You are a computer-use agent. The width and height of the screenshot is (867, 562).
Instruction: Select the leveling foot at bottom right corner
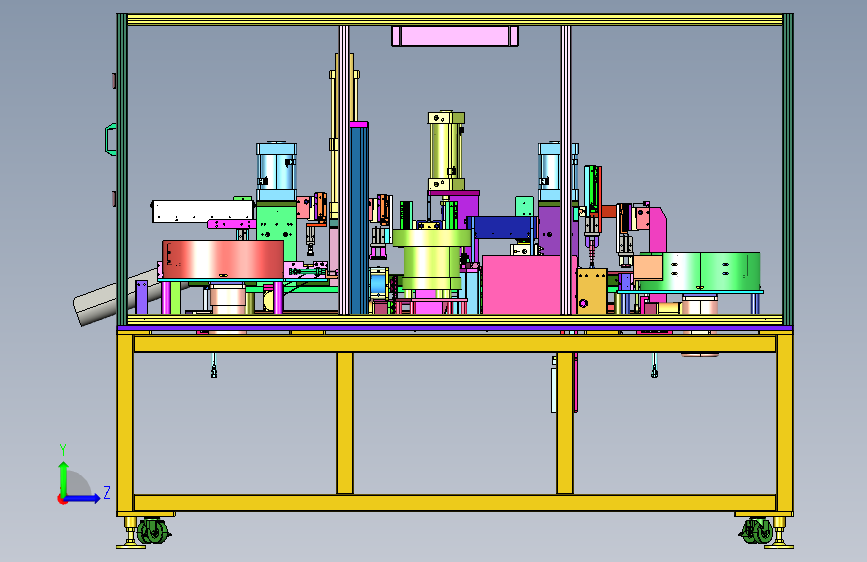point(779,533)
